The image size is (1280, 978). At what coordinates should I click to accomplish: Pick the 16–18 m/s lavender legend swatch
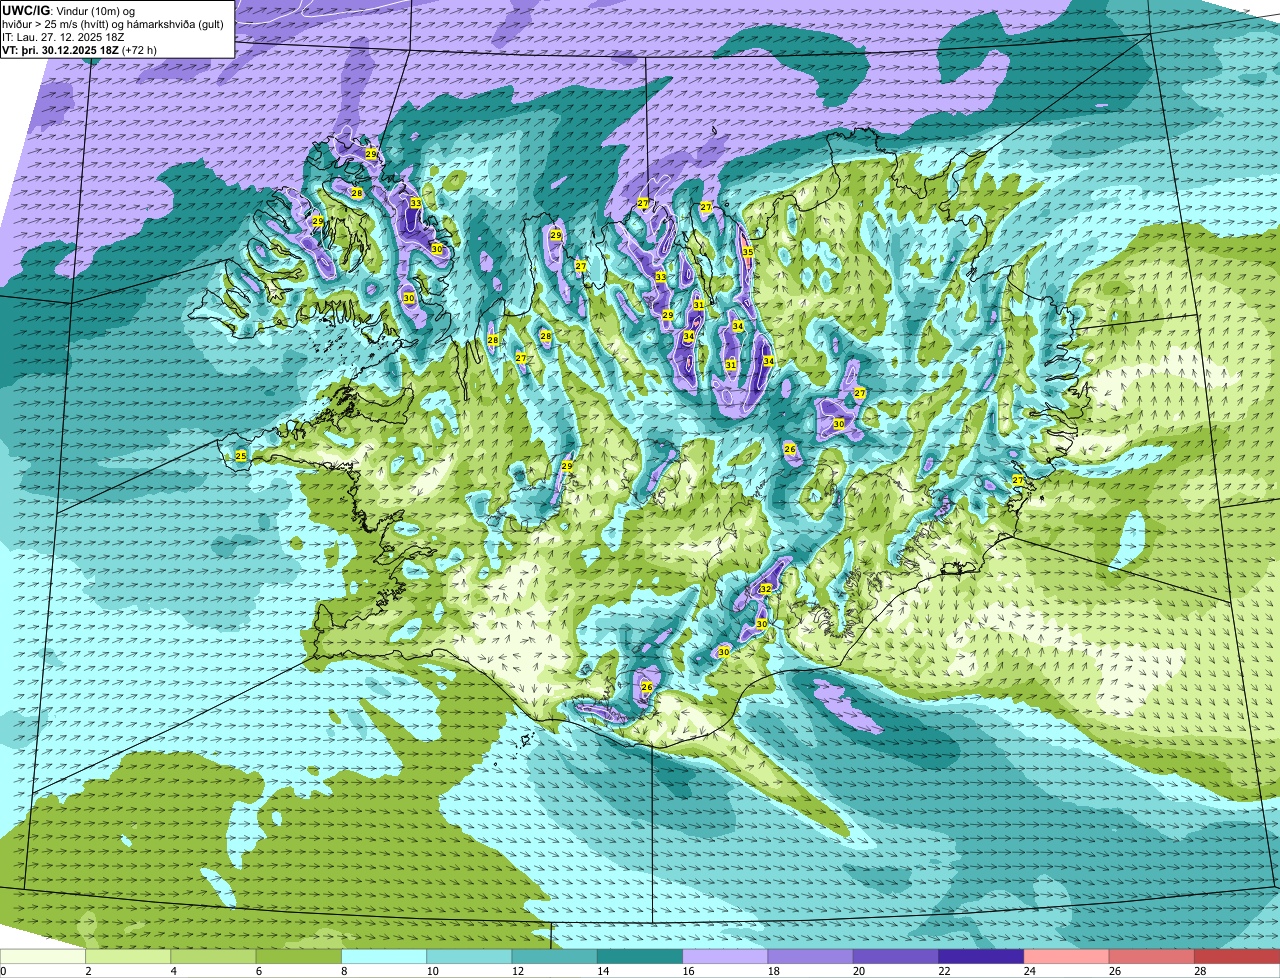point(725,957)
